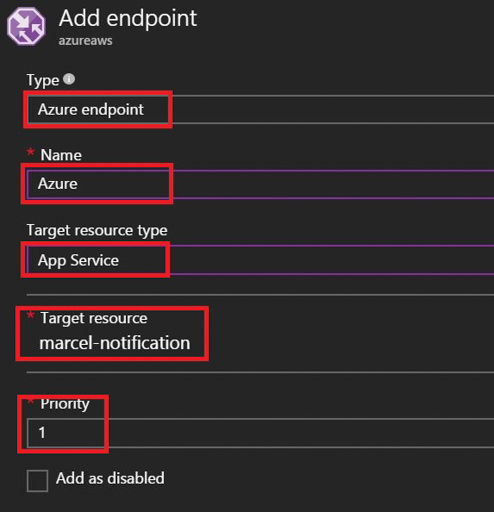Select the Priority input showing 1
The height and width of the screenshot is (512, 494).
[x=260, y=433]
